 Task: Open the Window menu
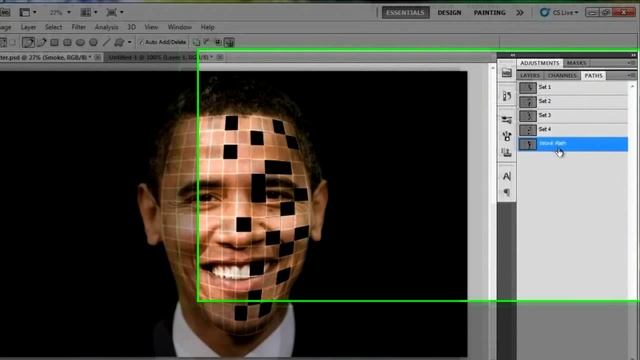[180, 27]
